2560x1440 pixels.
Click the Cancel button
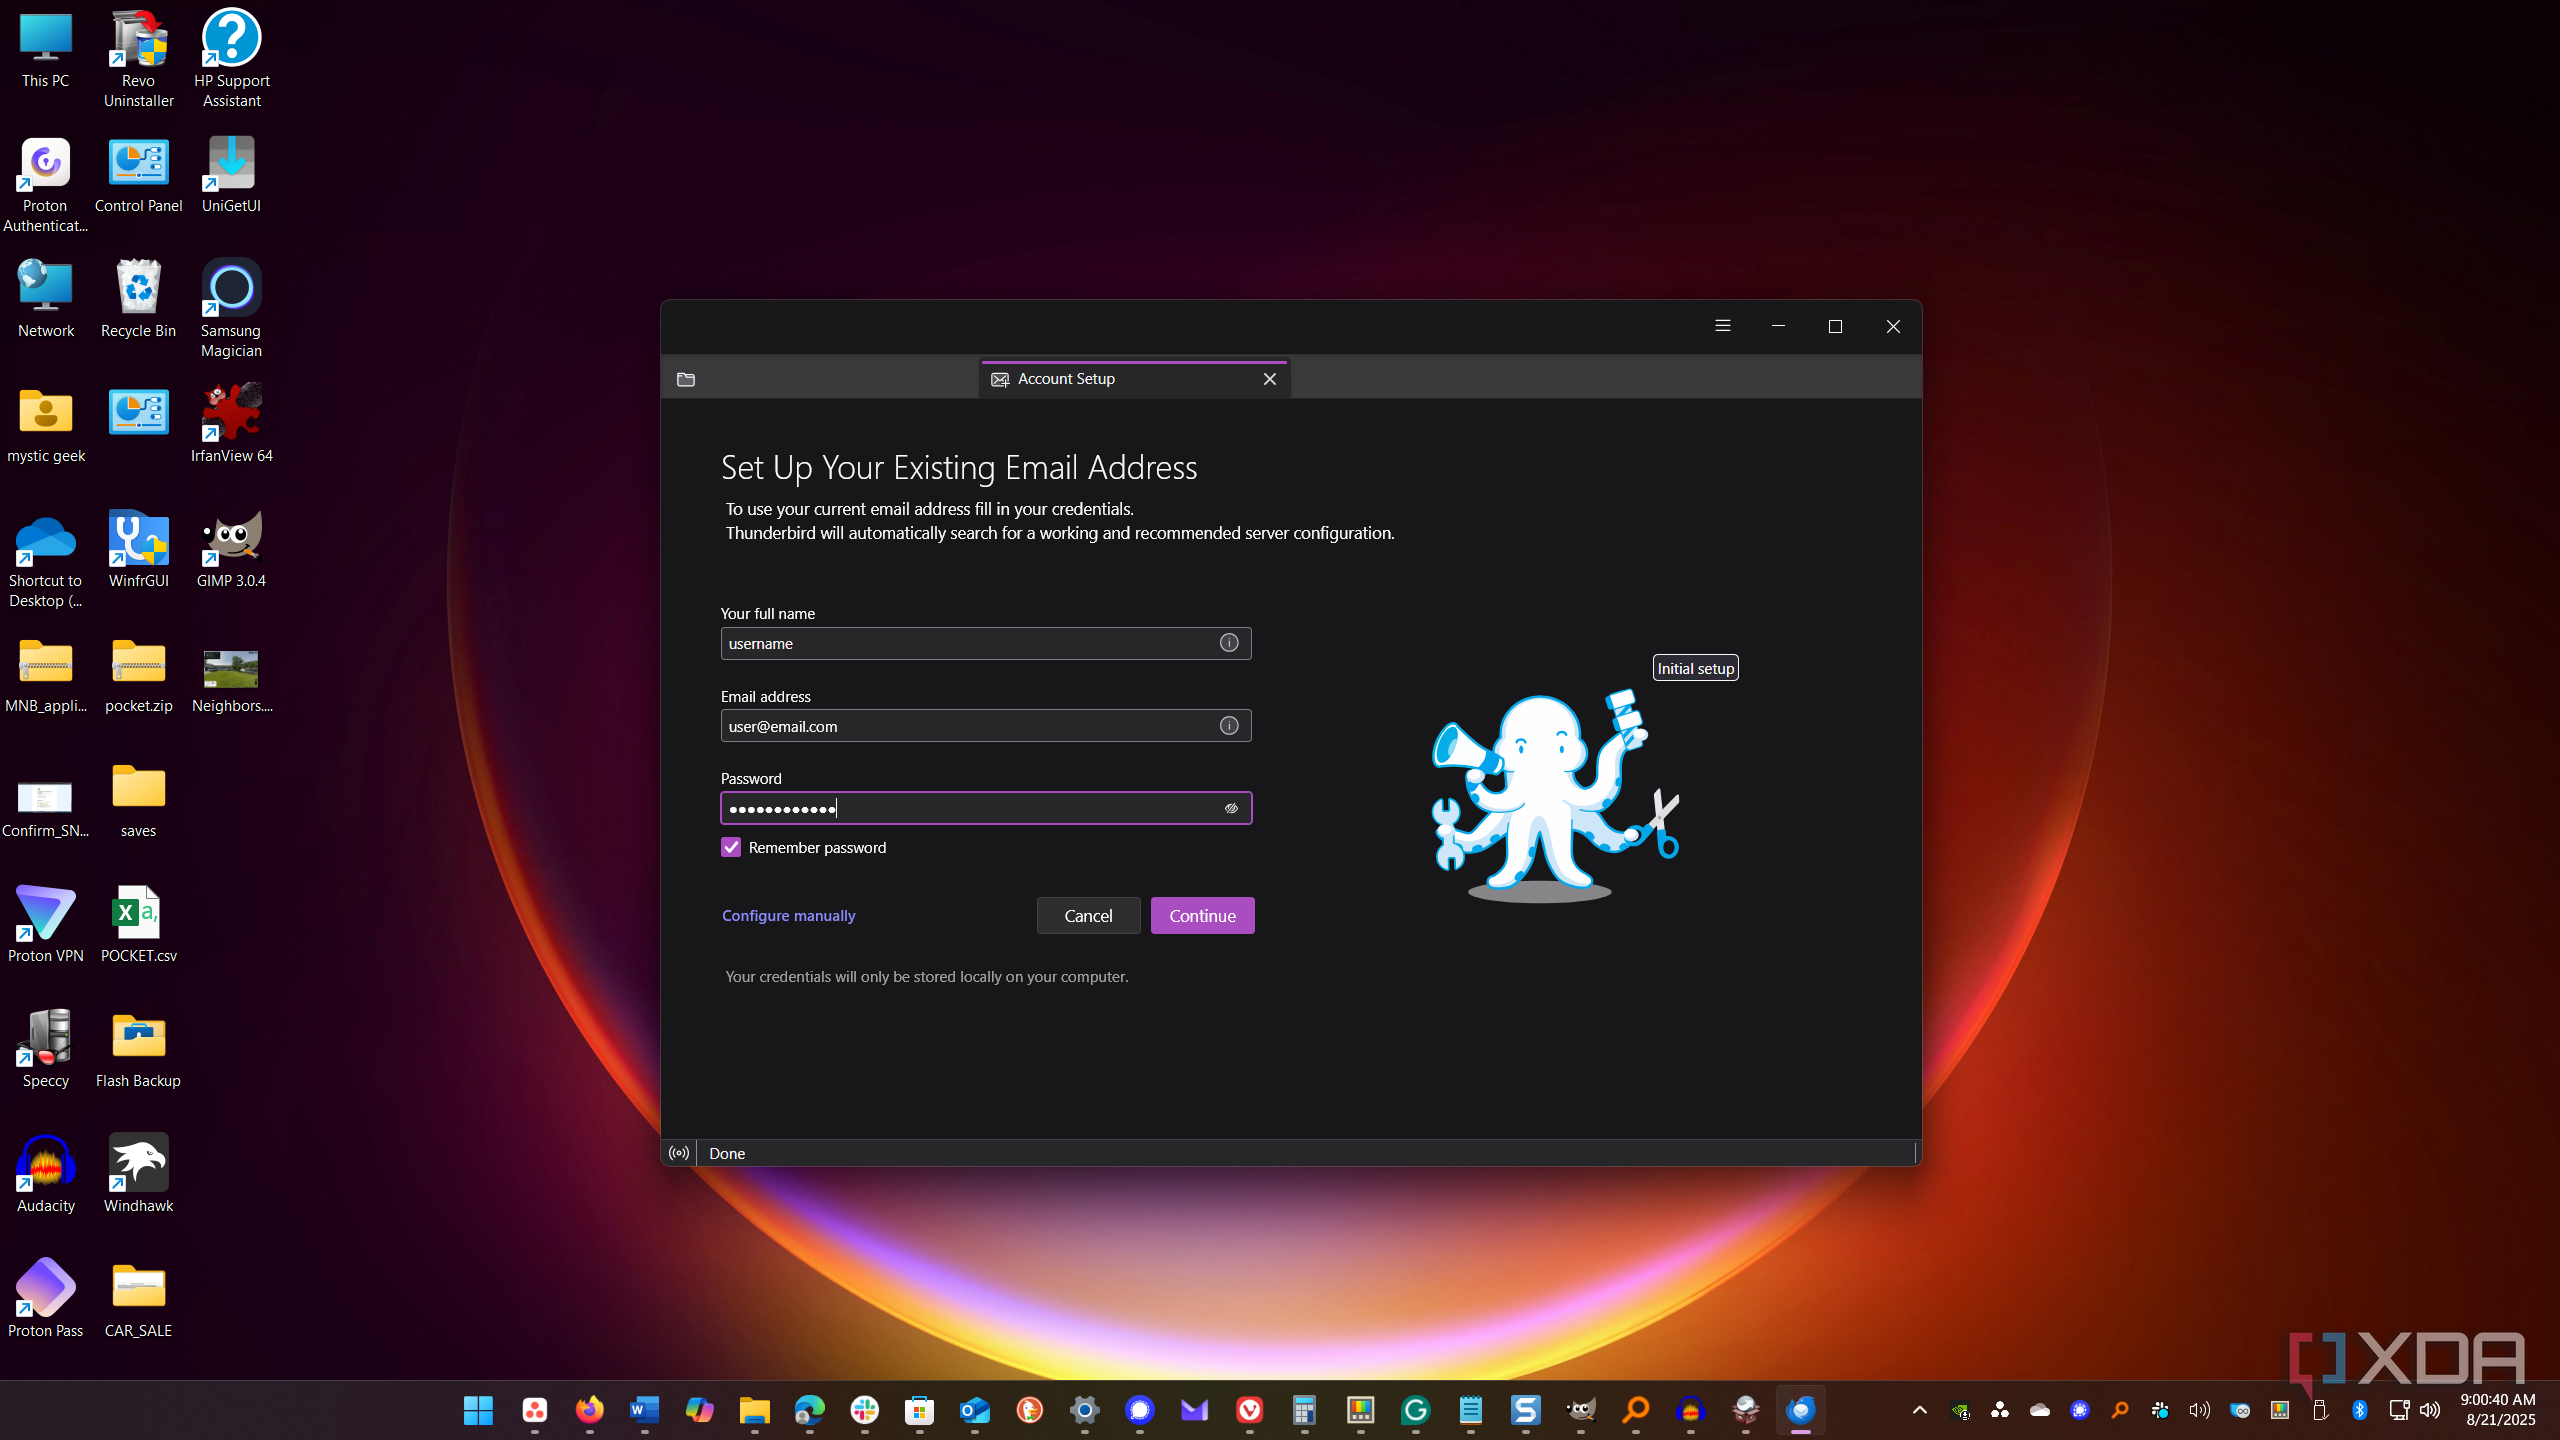(1088, 915)
